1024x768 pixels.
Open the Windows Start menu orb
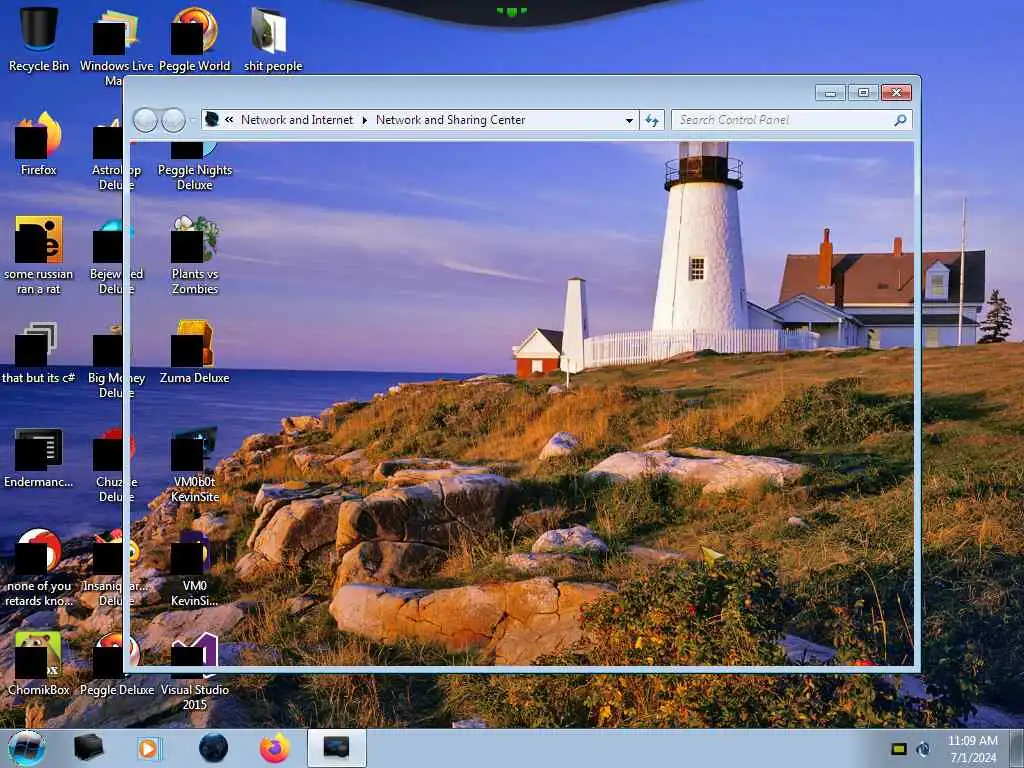tap(26, 748)
